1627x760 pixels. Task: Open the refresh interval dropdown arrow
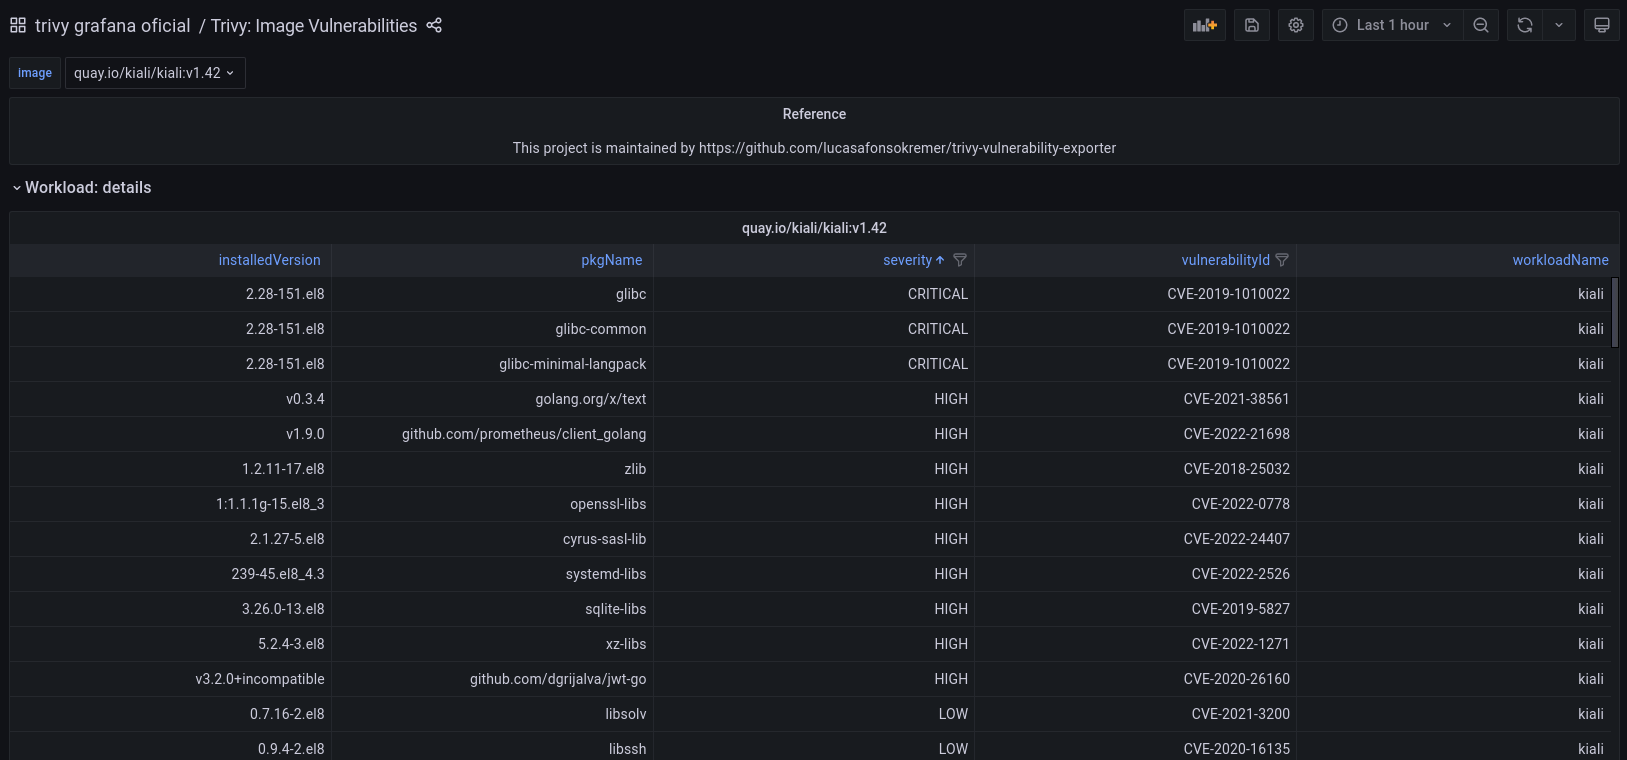(x=1559, y=26)
